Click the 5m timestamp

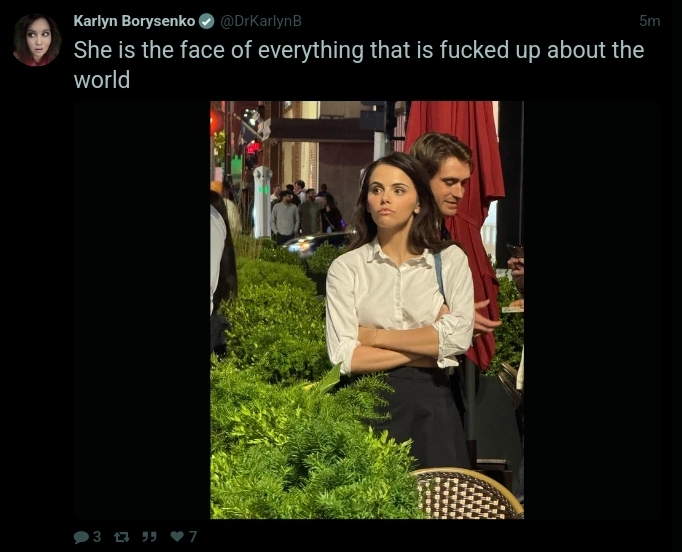pos(650,21)
